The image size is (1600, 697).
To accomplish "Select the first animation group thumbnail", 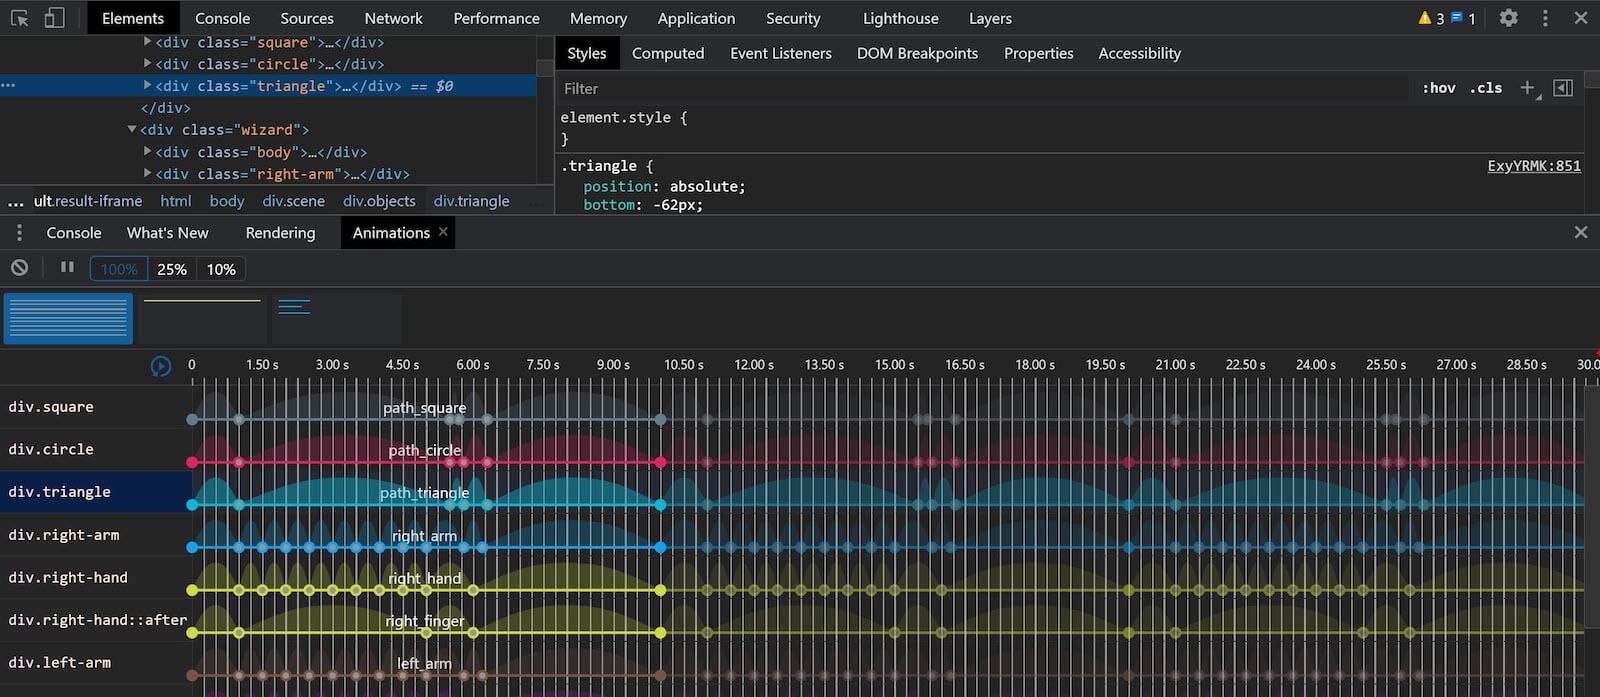I will (x=68, y=318).
